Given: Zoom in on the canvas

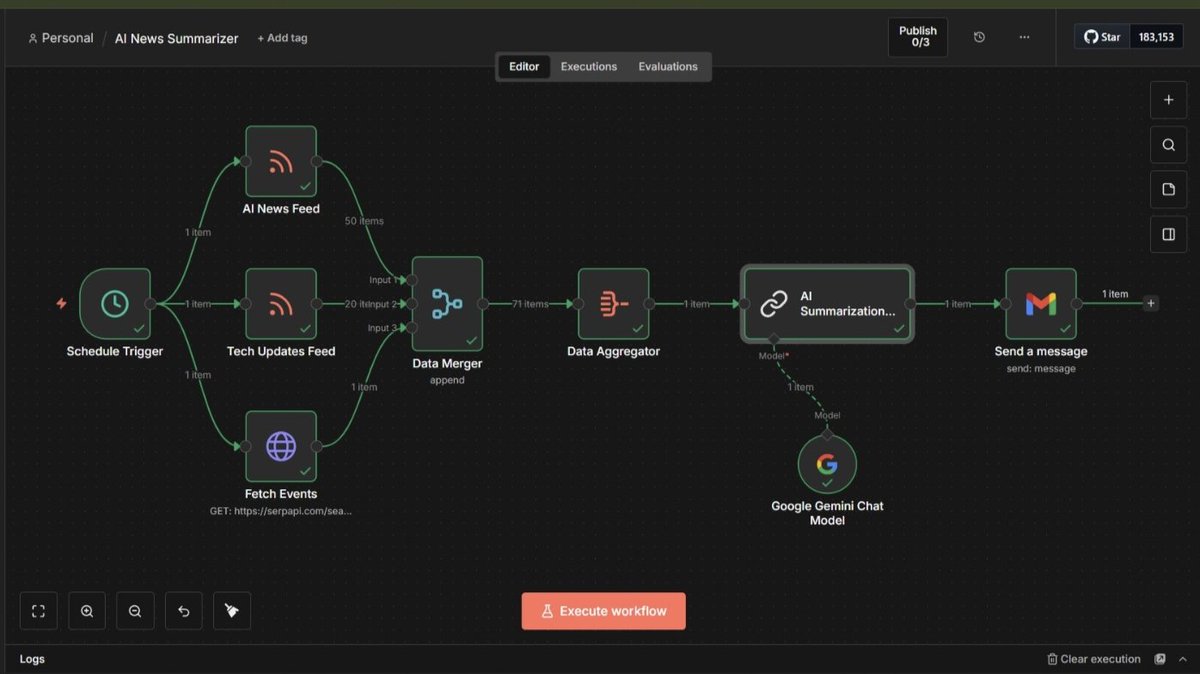Looking at the screenshot, I should 87,611.
